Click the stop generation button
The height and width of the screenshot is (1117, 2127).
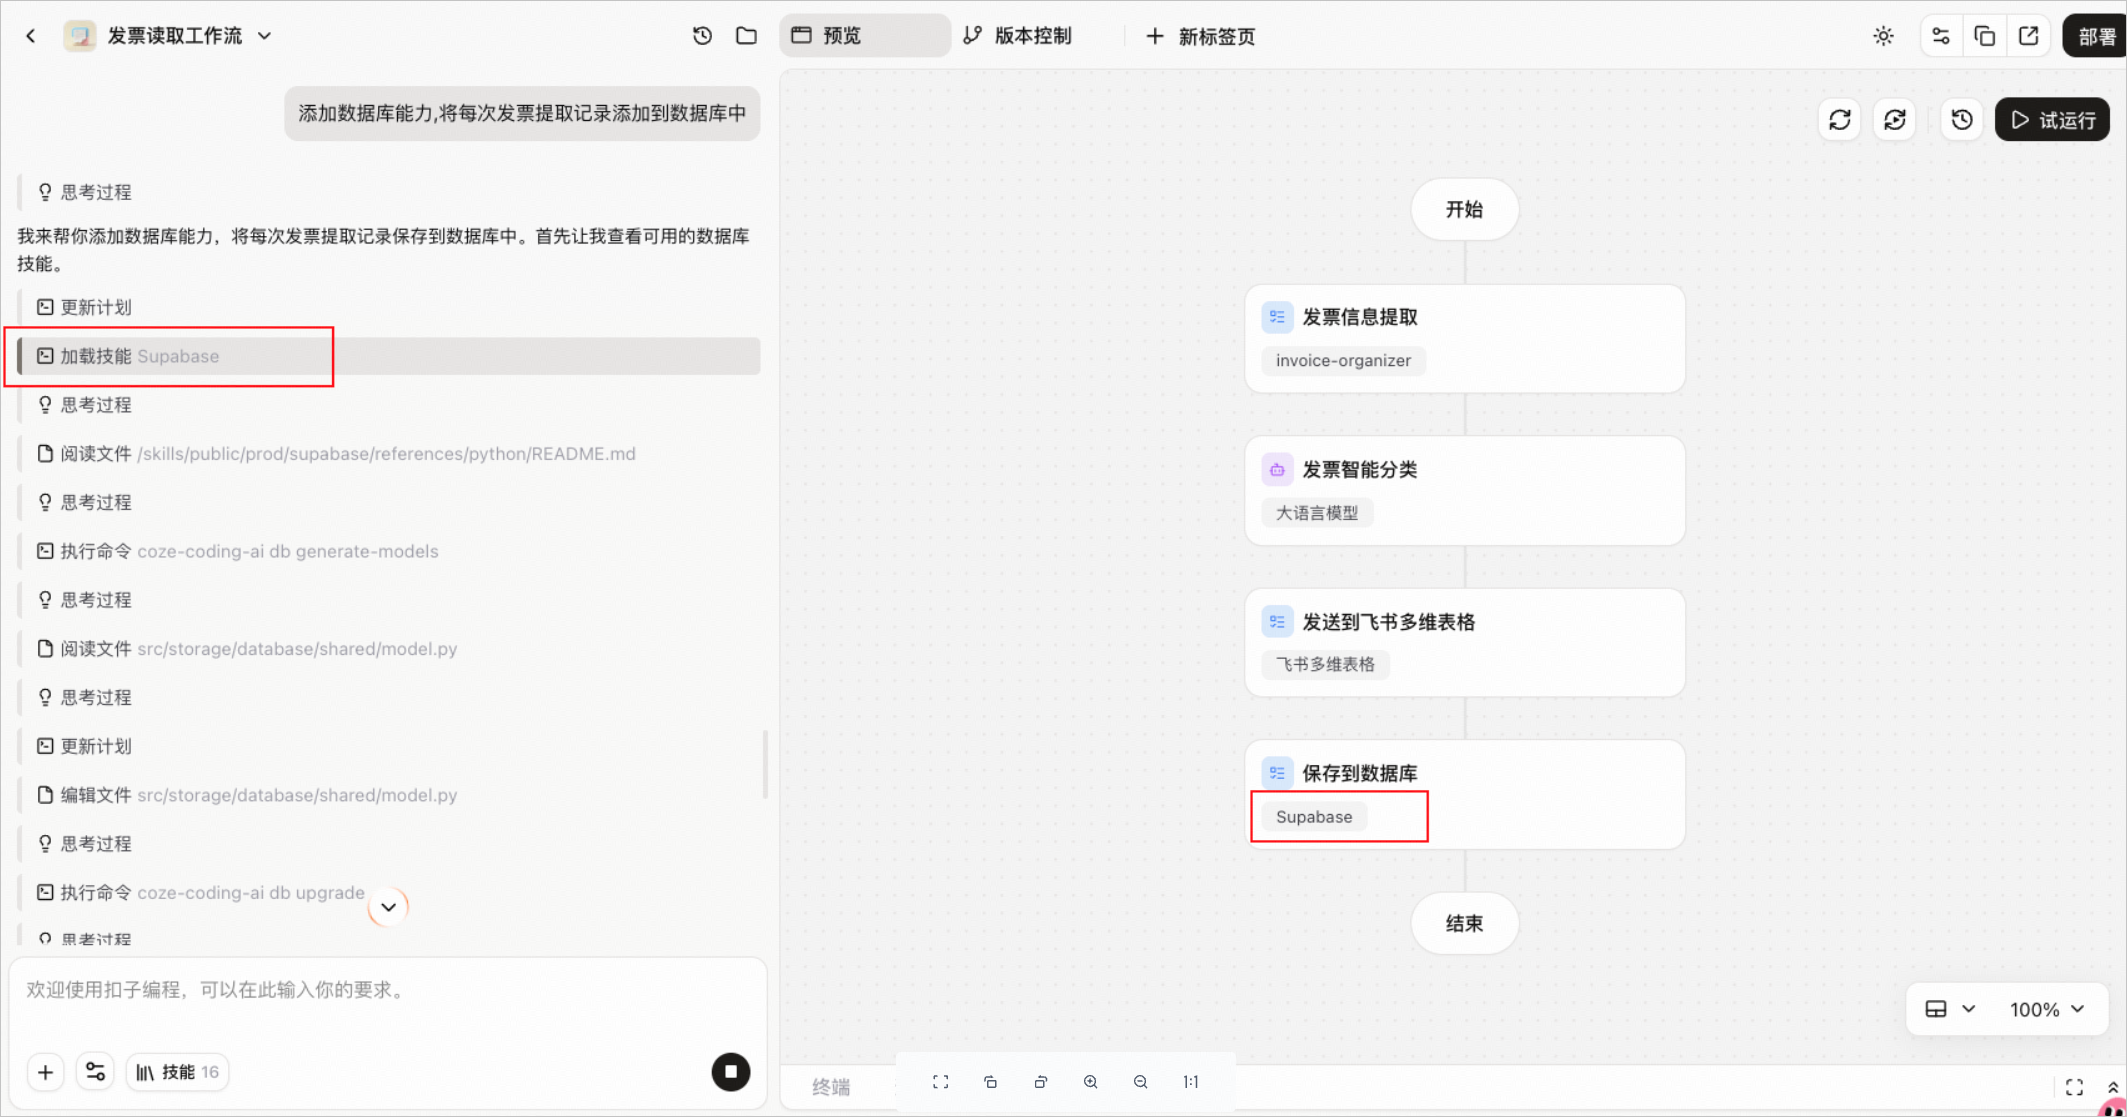[730, 1072]
